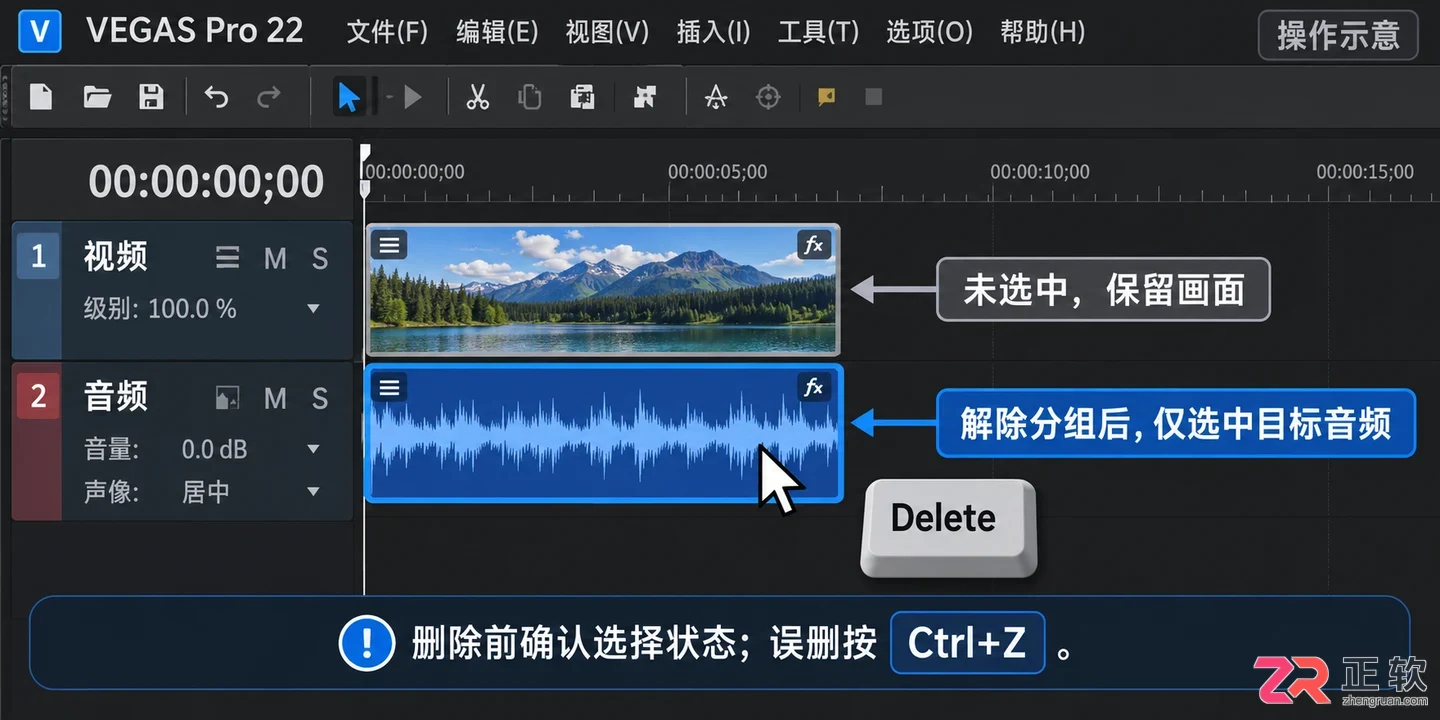Open the small arrow beside the edit tool
The height and width of the screenshot is (720, 1440).
389,97
